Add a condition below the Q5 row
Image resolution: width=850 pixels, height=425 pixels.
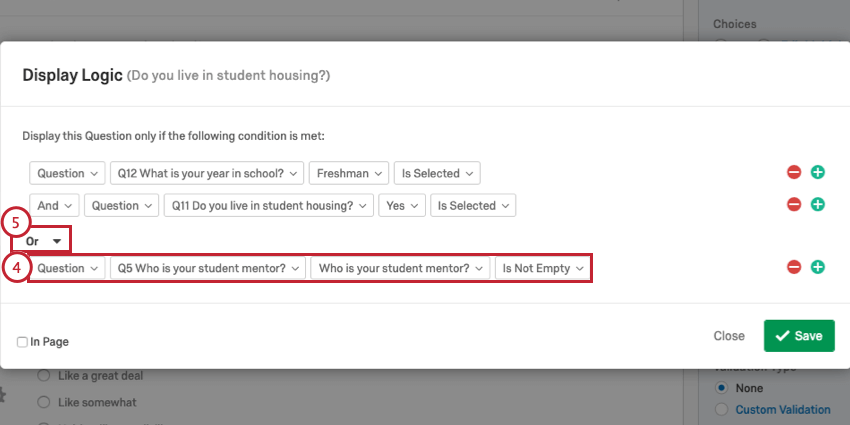pyautogui.click(x=817, y=267)
